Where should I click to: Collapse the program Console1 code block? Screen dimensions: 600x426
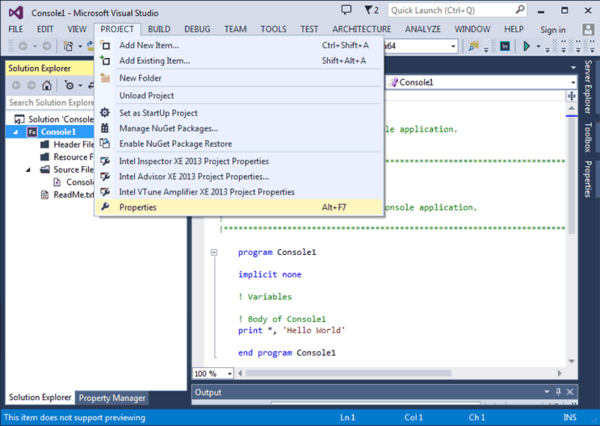coord(215,252)
